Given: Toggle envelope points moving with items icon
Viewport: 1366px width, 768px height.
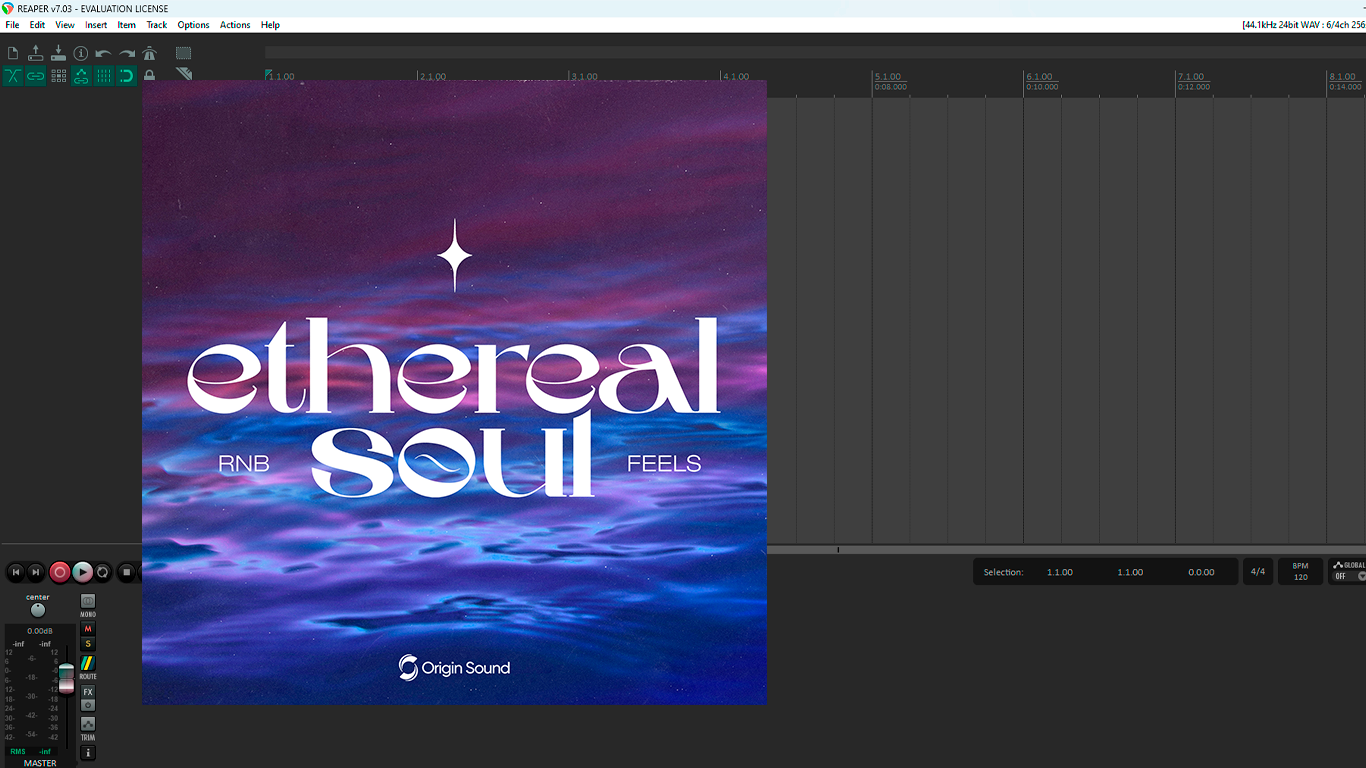Looking at the screenshot, I should point(81,76).
